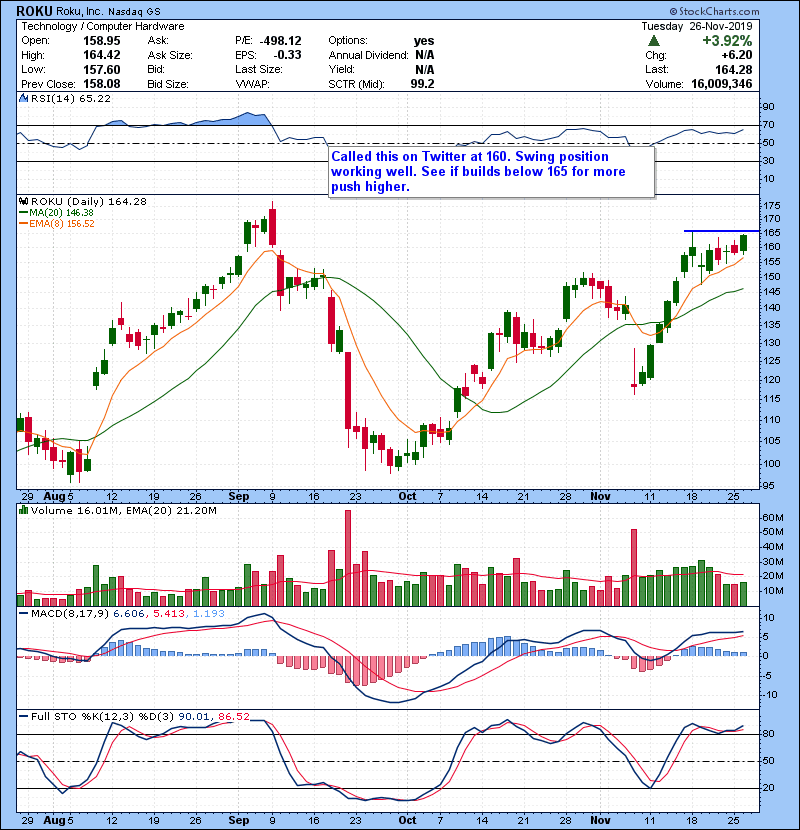Click the "Nov" label under the price chart
800x830 pixels.
[600, 497]
